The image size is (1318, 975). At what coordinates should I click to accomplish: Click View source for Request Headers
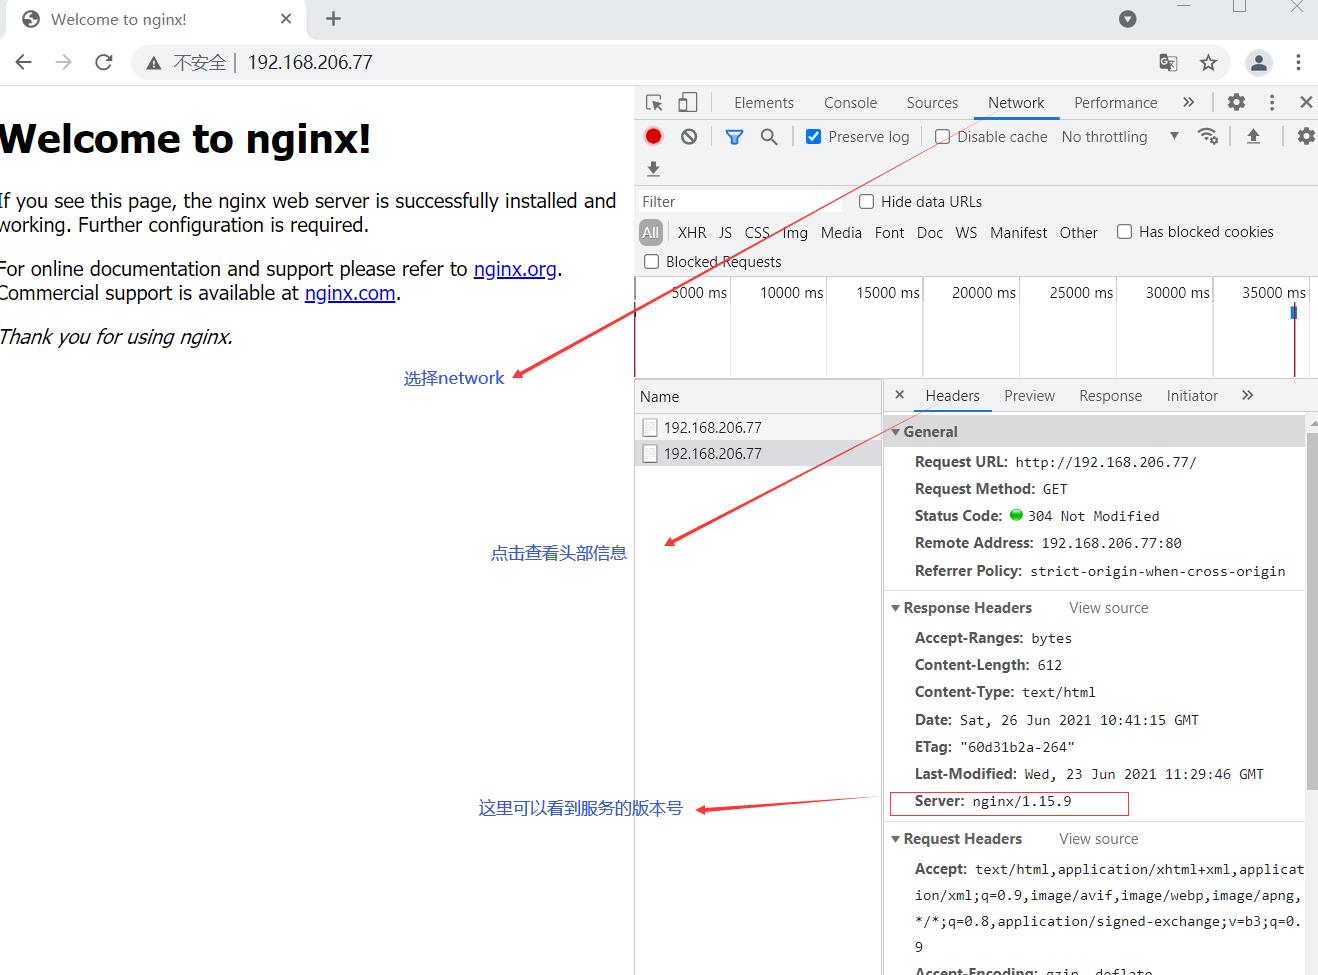(1098, 839)
